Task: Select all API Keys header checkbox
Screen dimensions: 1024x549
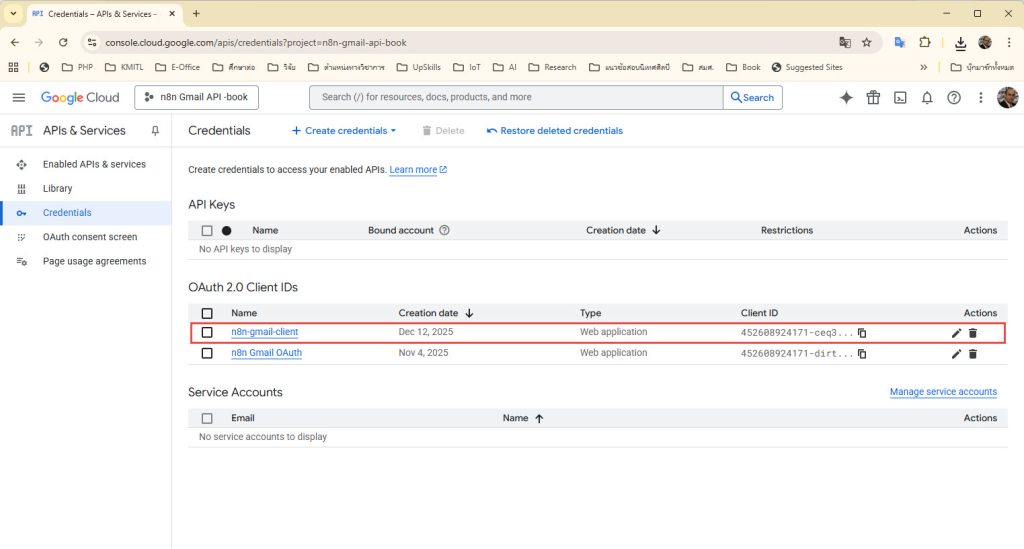Action: [207, 230]
